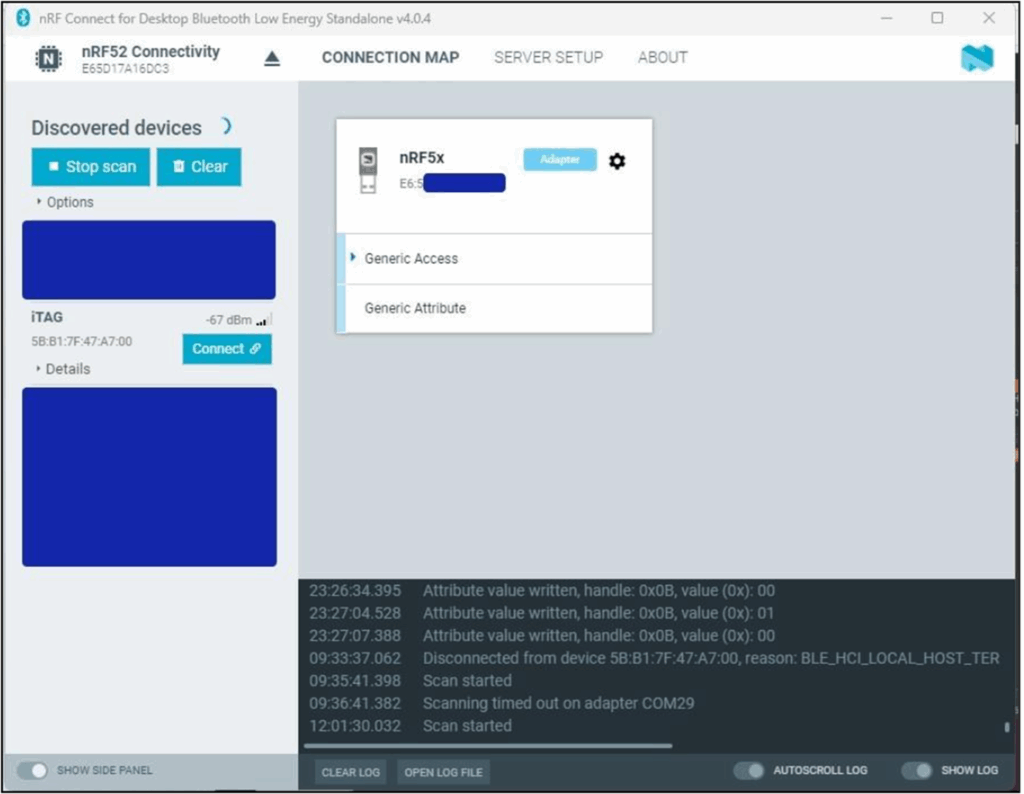The height and width of the screenshot is (794, 1024).
Task: Maximize the nRF Connect window
Action: 937,18
